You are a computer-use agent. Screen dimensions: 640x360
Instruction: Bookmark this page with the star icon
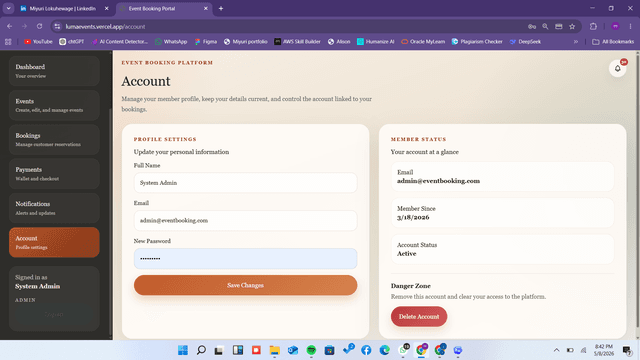[572, 27]
